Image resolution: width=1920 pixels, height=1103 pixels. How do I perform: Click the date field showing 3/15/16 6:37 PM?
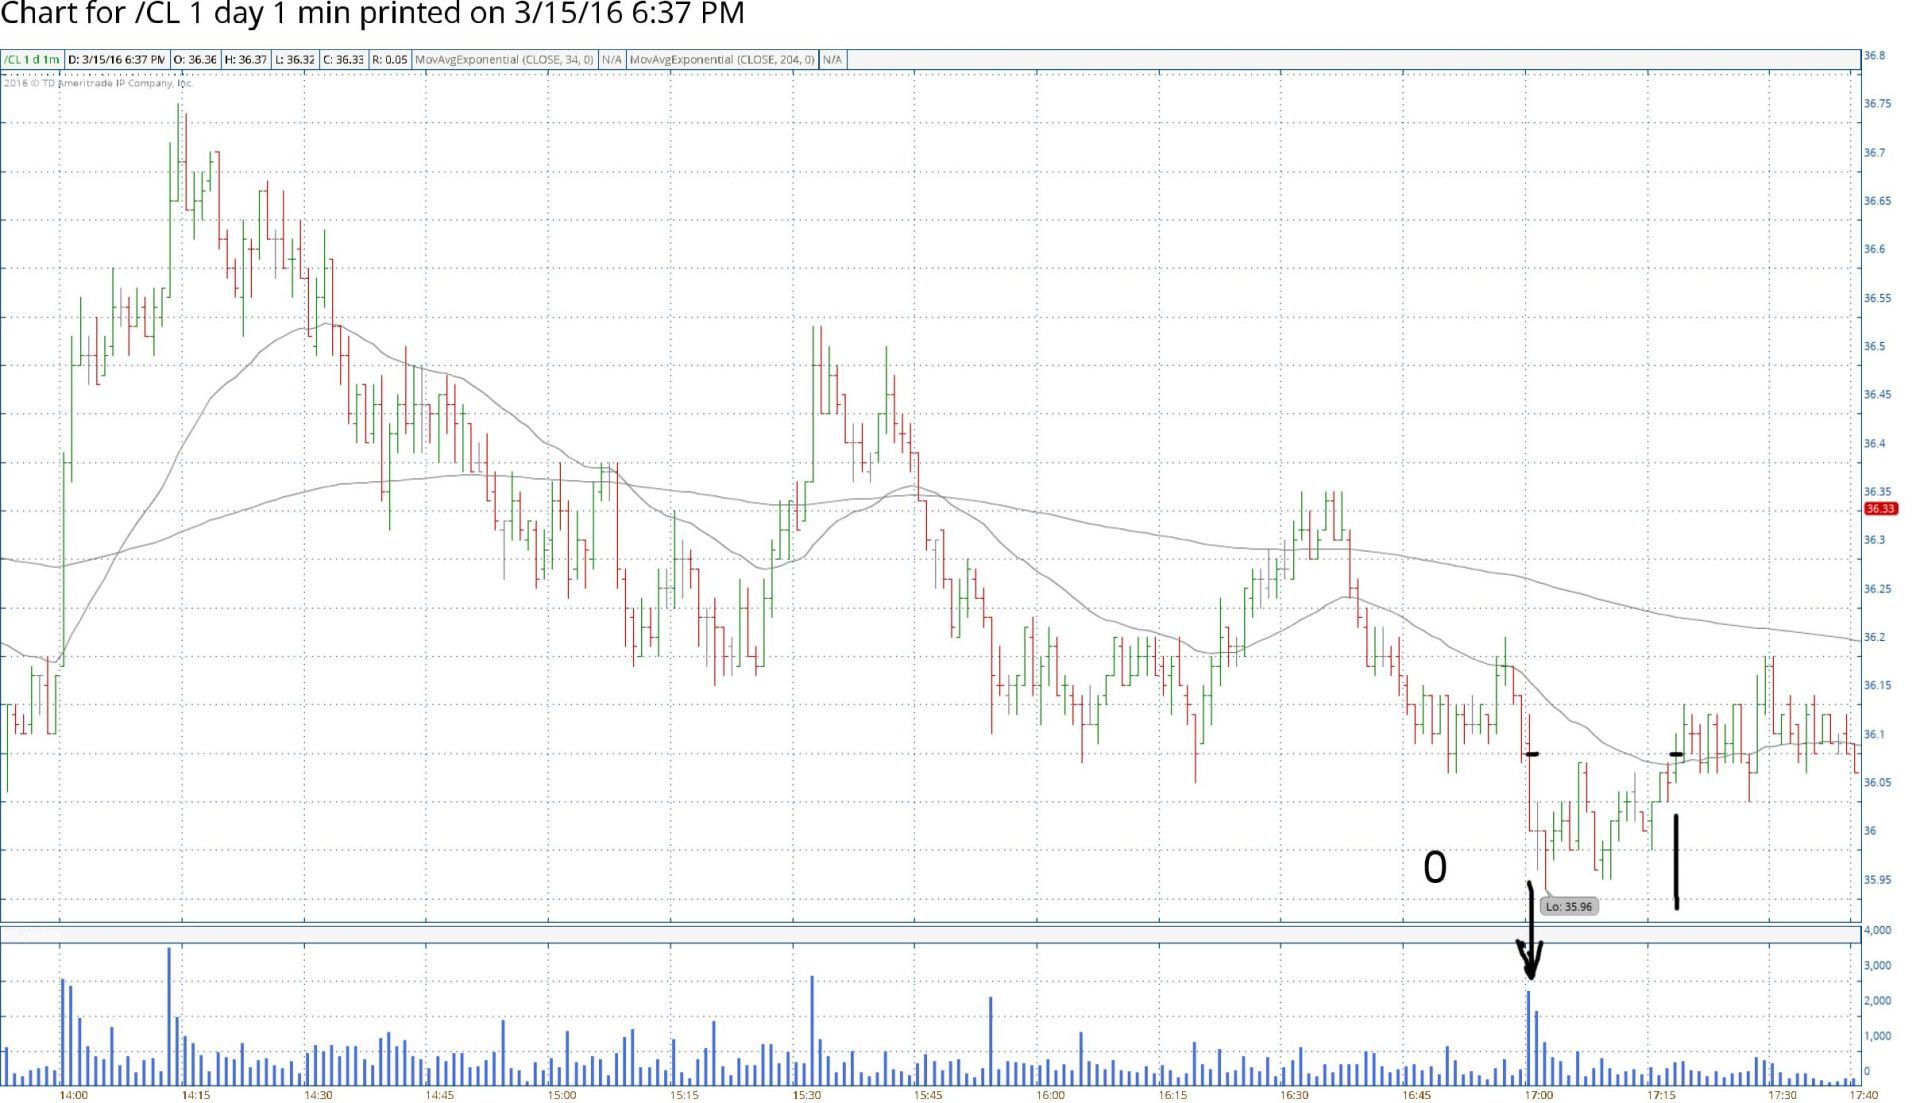pyautogui.click(x=117, y=60)
